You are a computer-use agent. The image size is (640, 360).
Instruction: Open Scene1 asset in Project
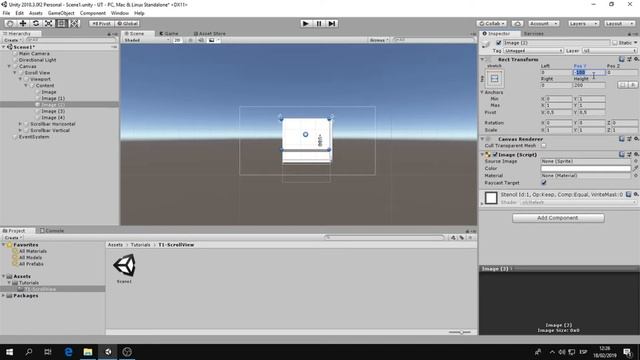point(124,268)
